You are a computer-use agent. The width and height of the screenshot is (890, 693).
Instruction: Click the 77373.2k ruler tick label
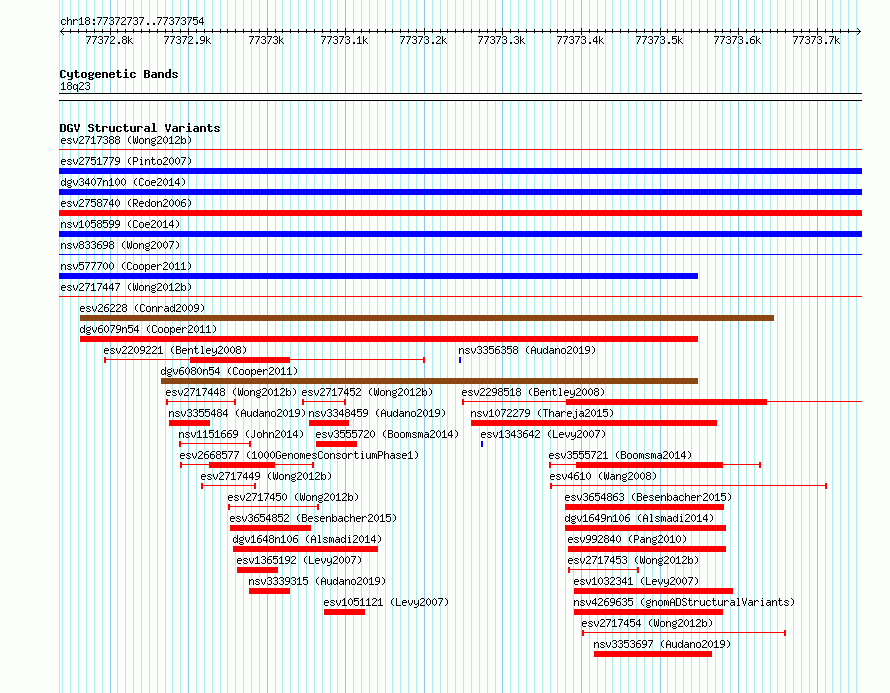423,40
